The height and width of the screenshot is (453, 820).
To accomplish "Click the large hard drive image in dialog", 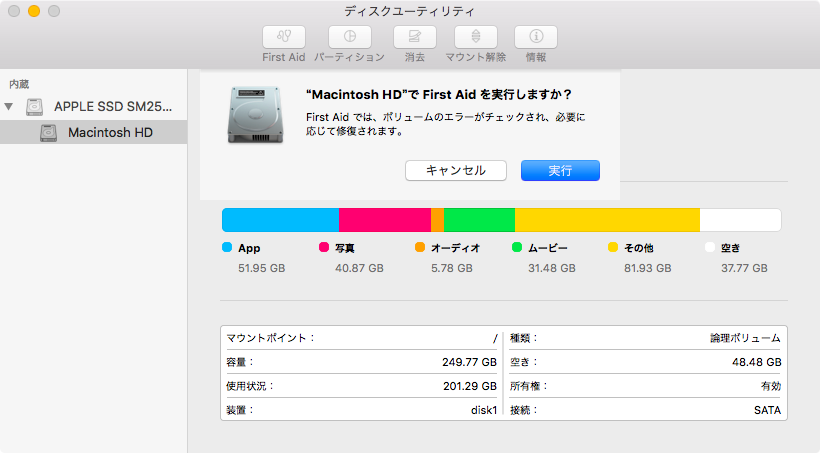I will (255, 115).
